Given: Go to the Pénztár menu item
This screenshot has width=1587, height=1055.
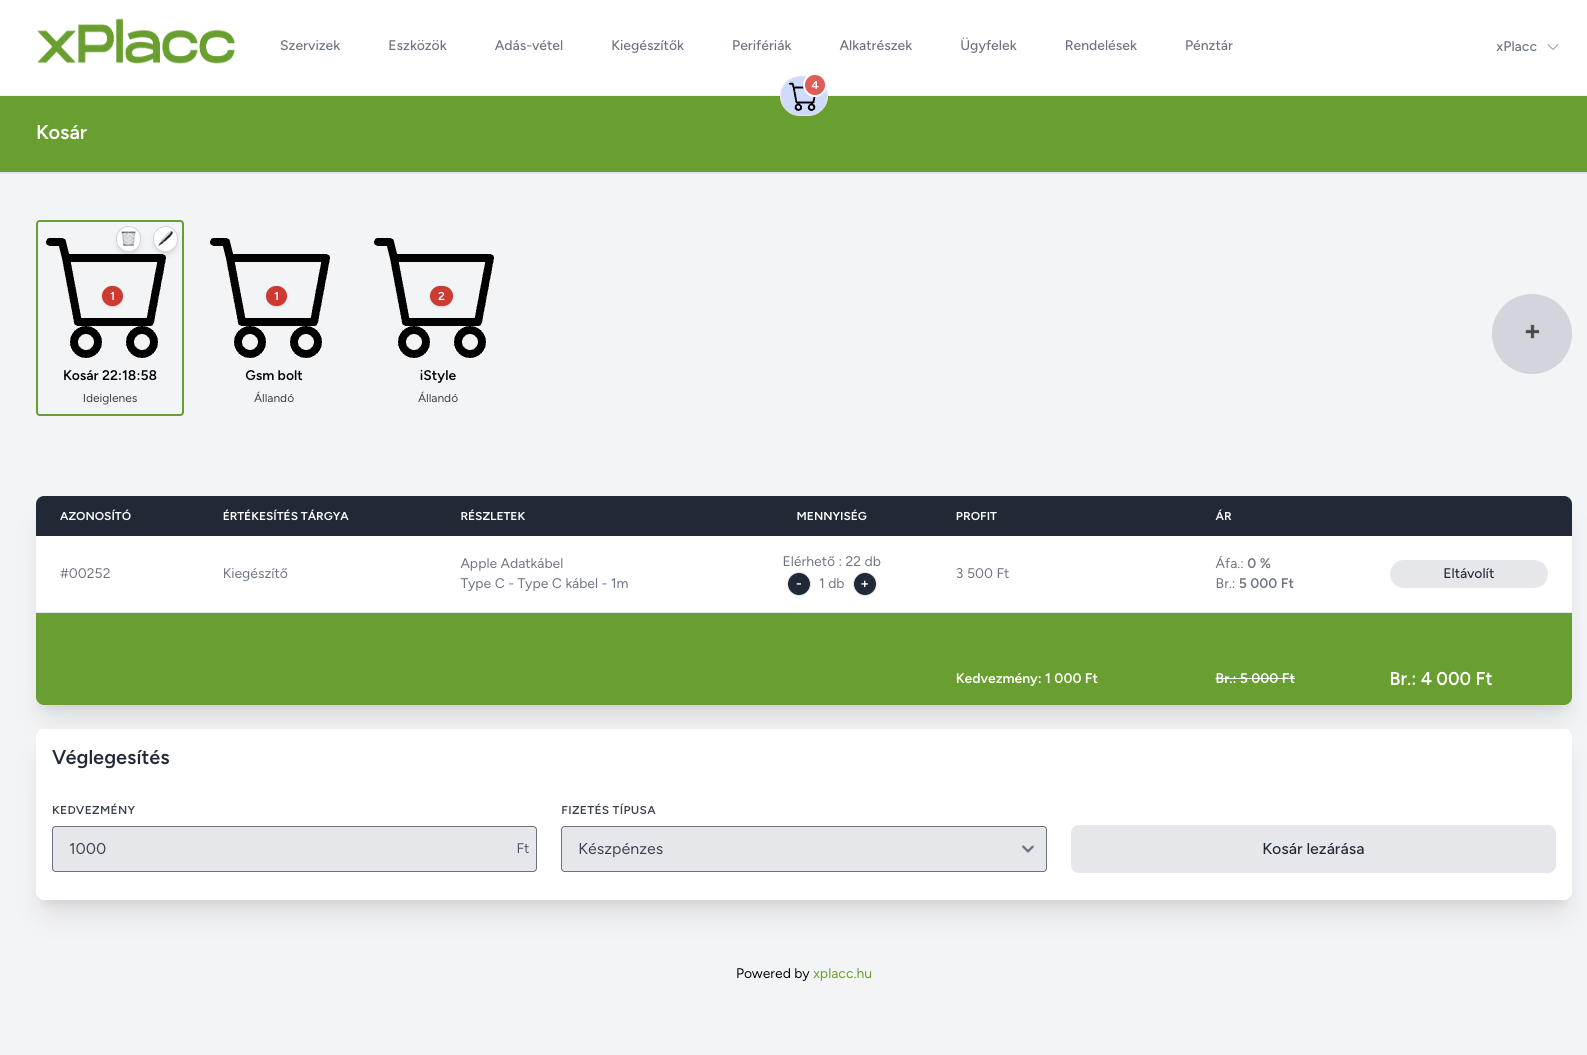Looking at the screenshot, I should [x=1208, y=46].
